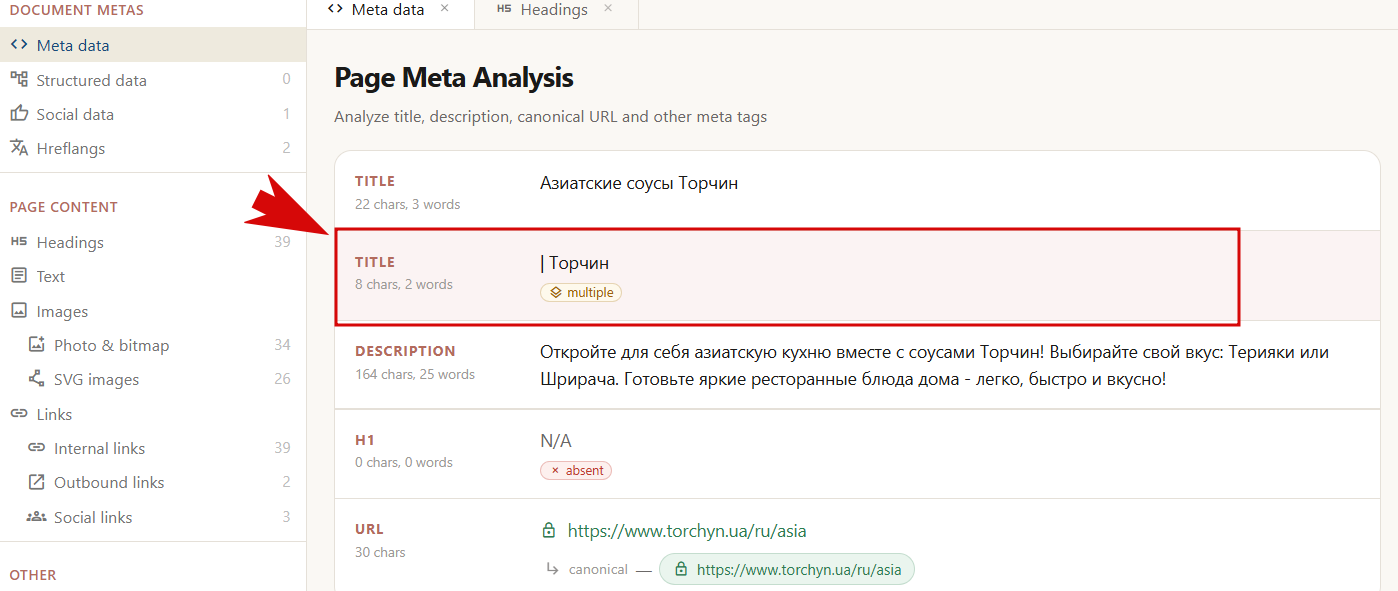Open SVG images list
The width and height of the screenshot is (1398, 591).
[153, 379]
